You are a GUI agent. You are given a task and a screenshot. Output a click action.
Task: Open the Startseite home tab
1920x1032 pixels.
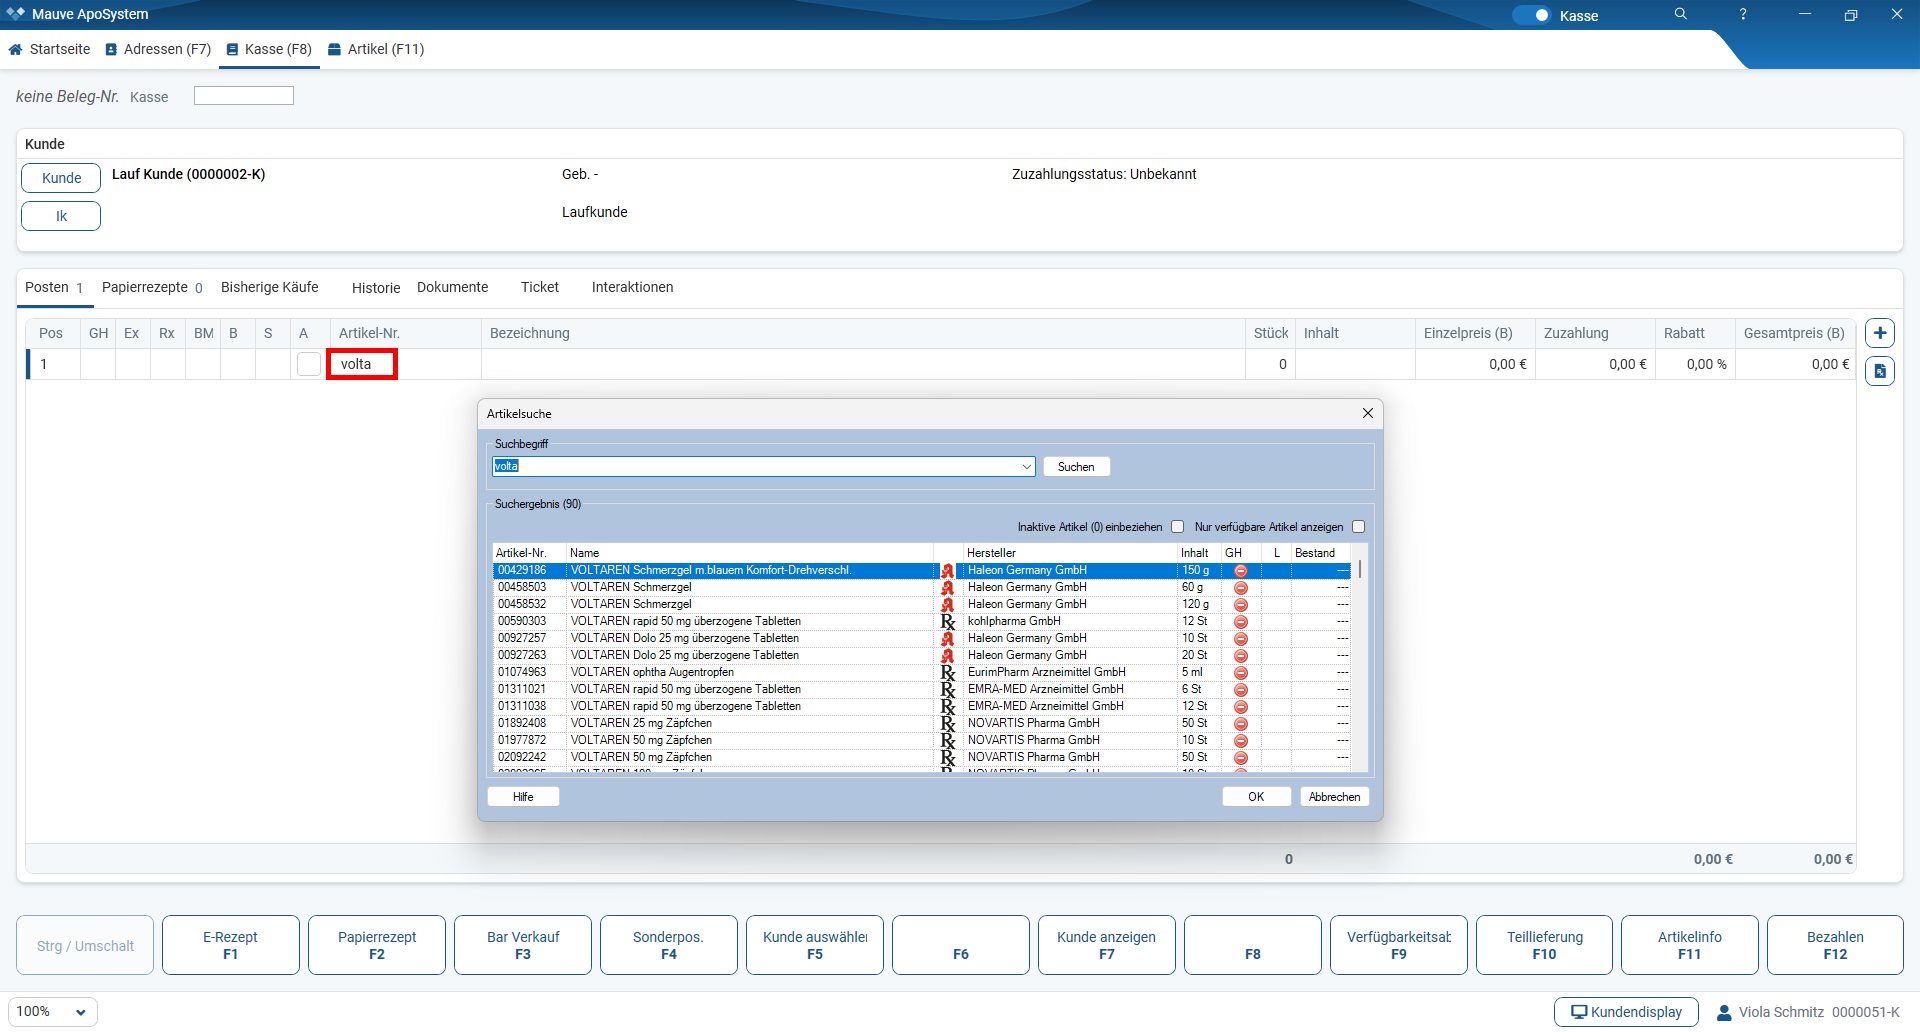coord(49,49)
